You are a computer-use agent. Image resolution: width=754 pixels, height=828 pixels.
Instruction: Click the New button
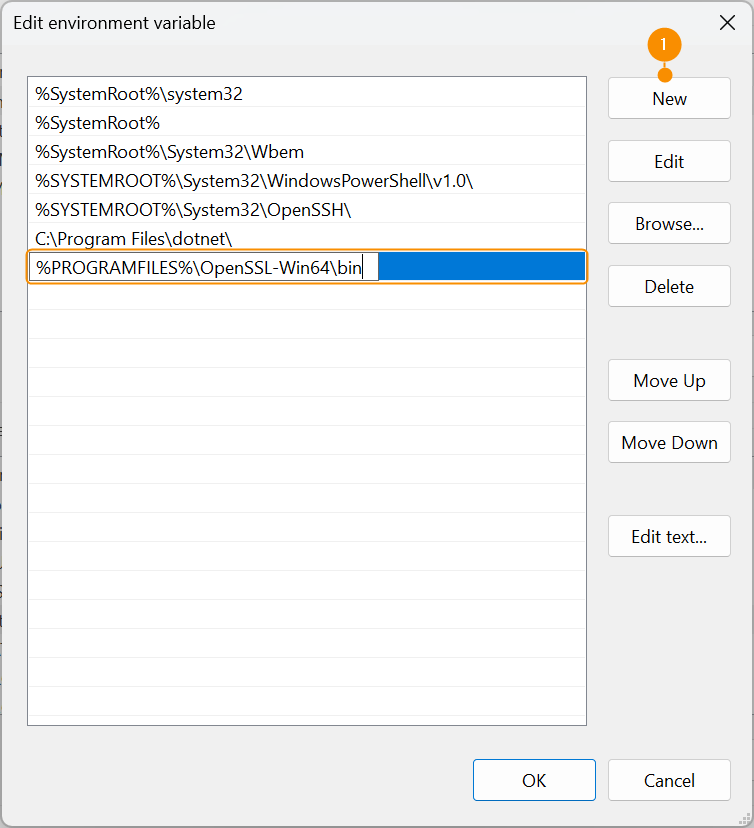click(669, 98)
